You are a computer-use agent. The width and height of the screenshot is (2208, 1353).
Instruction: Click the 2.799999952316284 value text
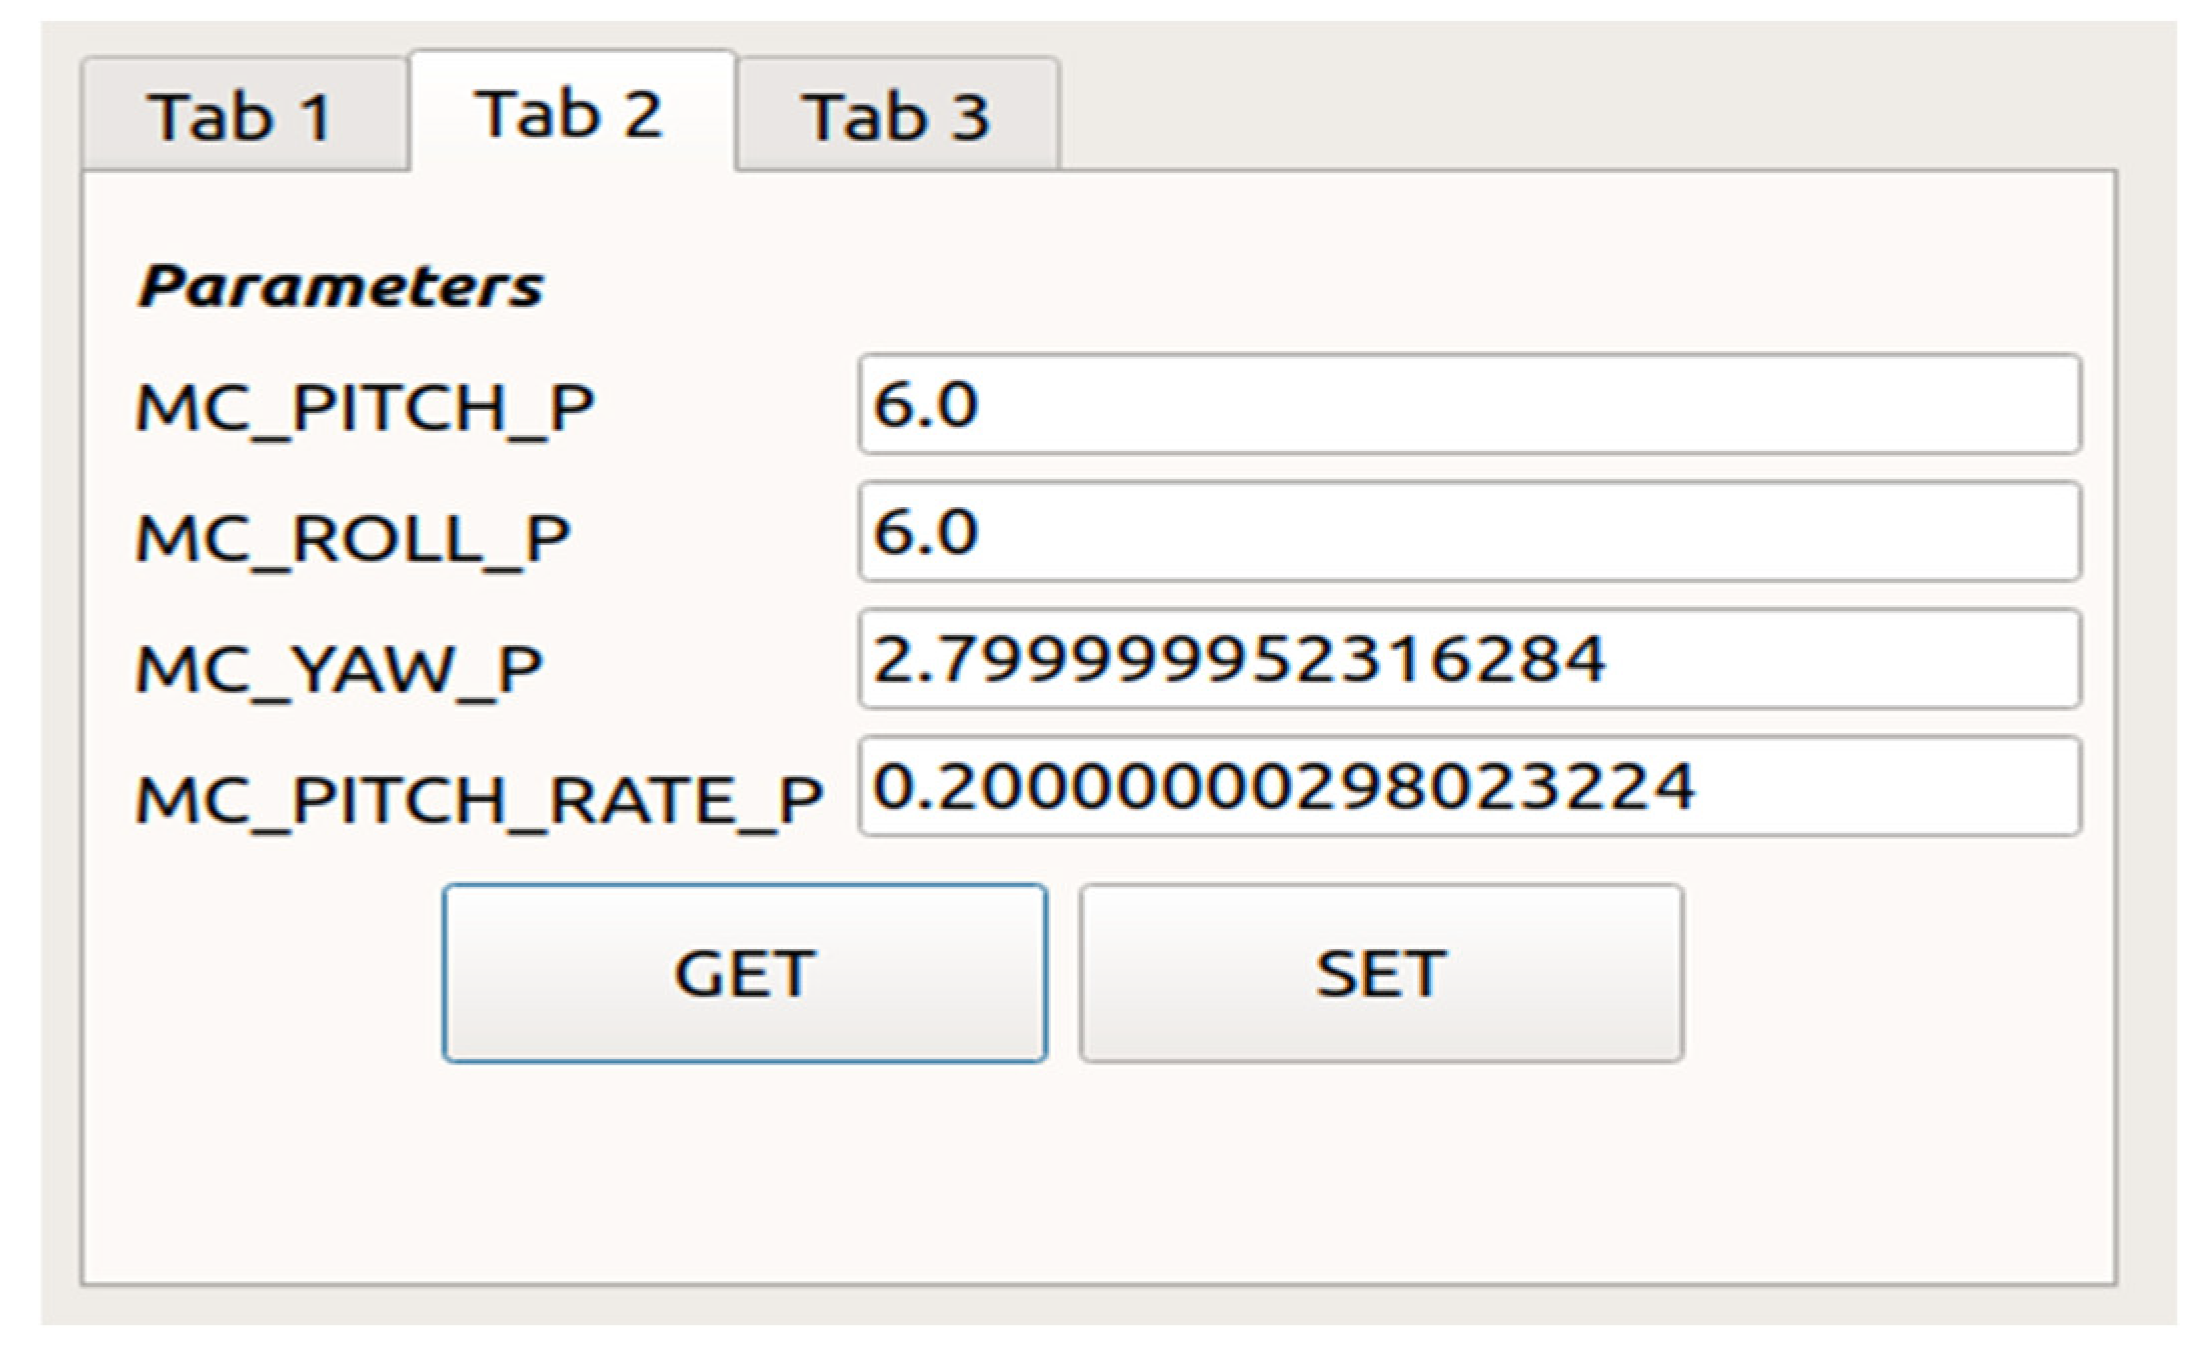[1238, 659]
